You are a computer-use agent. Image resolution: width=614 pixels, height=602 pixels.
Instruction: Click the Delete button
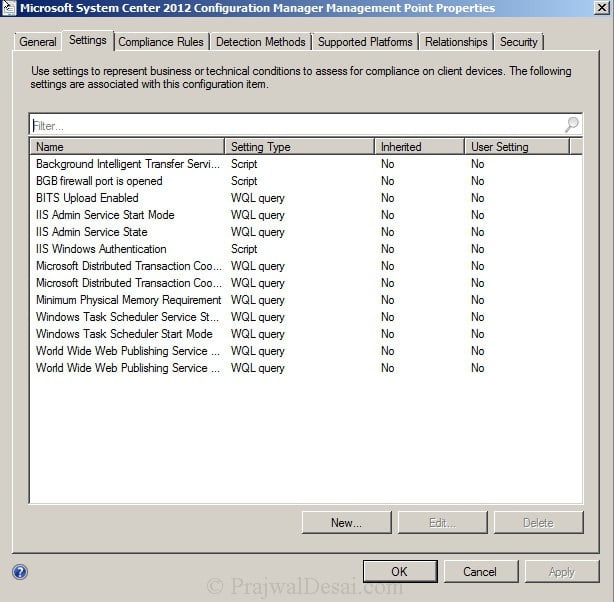[538, 522]
